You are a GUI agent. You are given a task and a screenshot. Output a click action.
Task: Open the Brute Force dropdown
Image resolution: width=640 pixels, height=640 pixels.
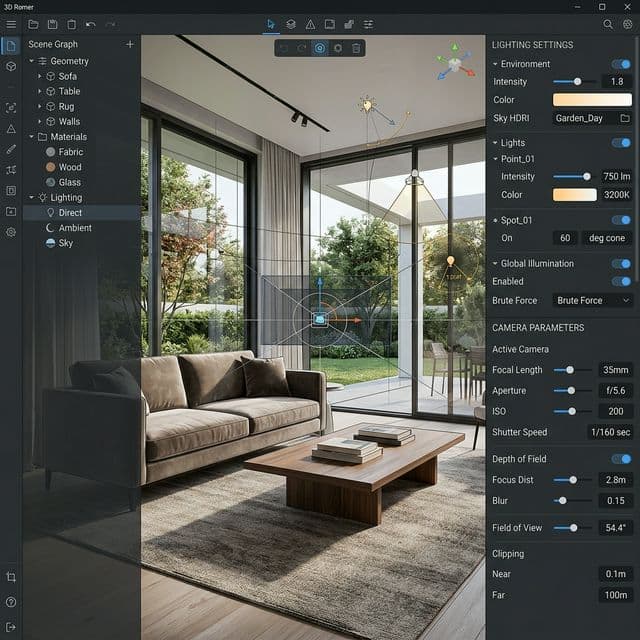[593, 300]
